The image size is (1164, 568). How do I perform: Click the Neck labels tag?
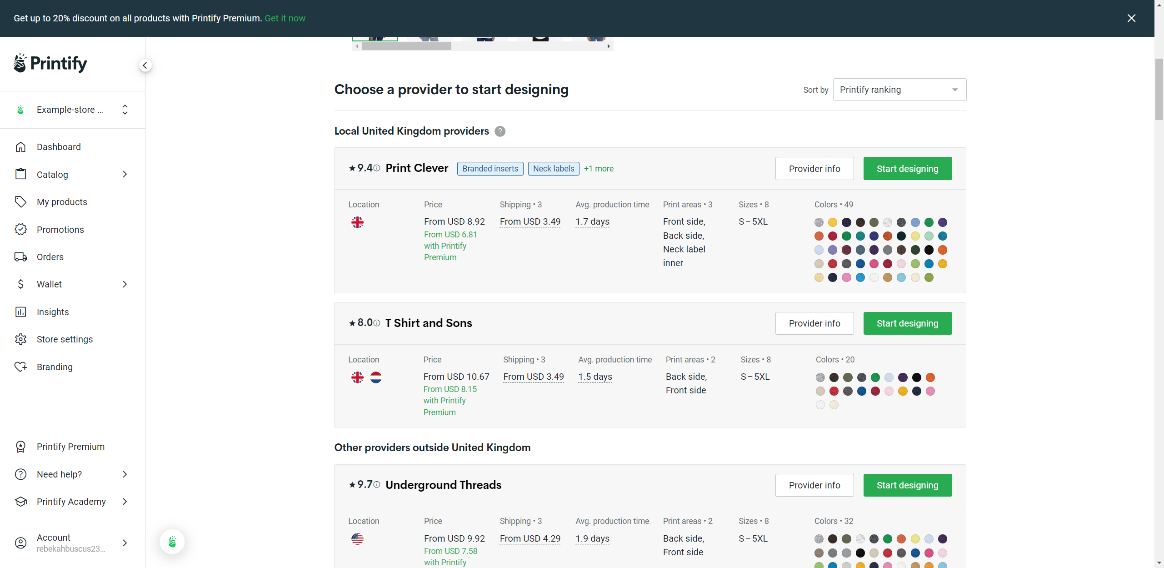(x=554, y=169)
